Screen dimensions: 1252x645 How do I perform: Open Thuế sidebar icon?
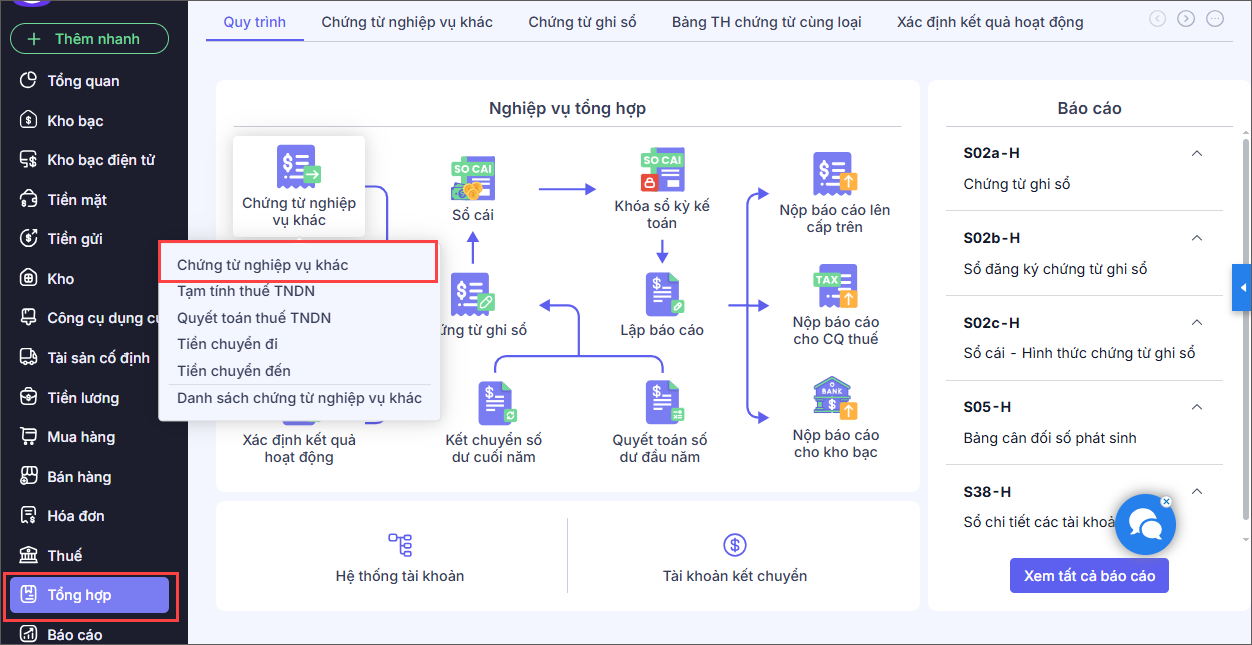pos(29,556)
